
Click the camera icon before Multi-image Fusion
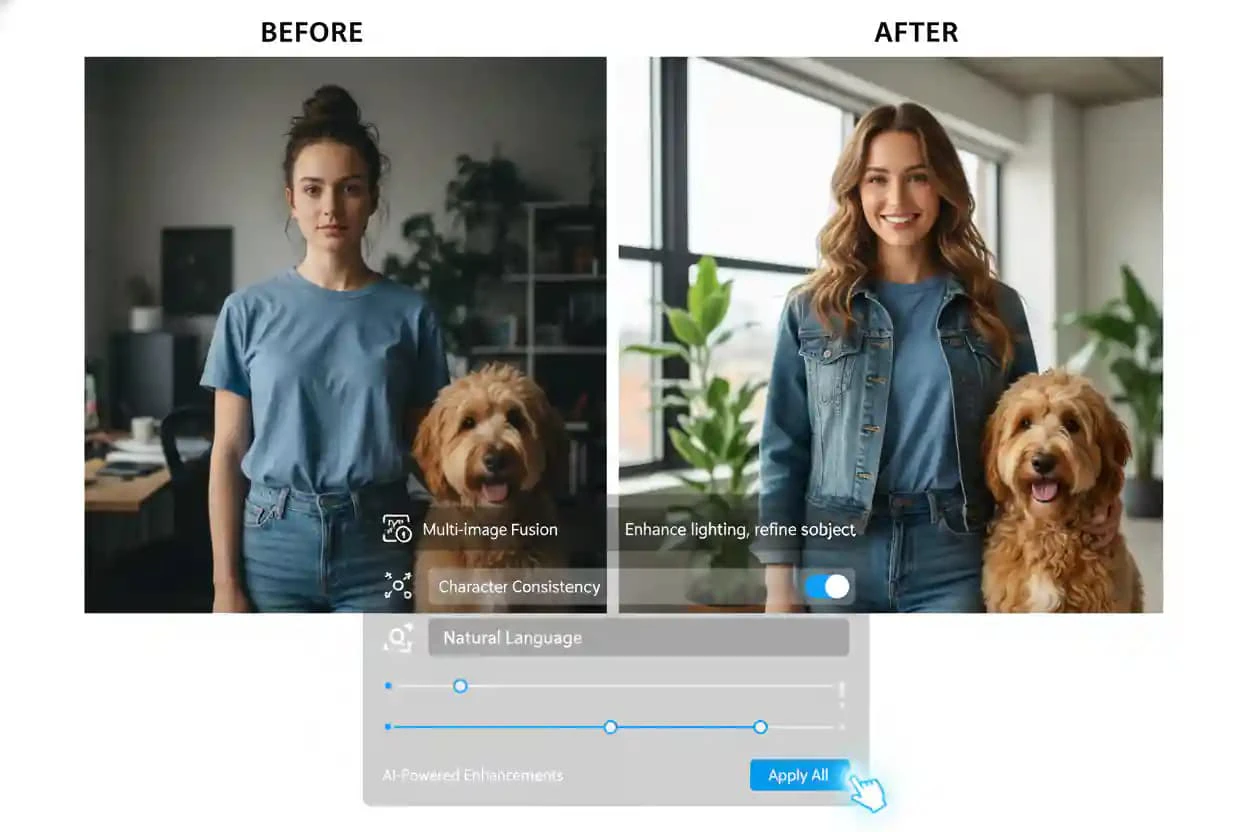click(x=395, y=528)
